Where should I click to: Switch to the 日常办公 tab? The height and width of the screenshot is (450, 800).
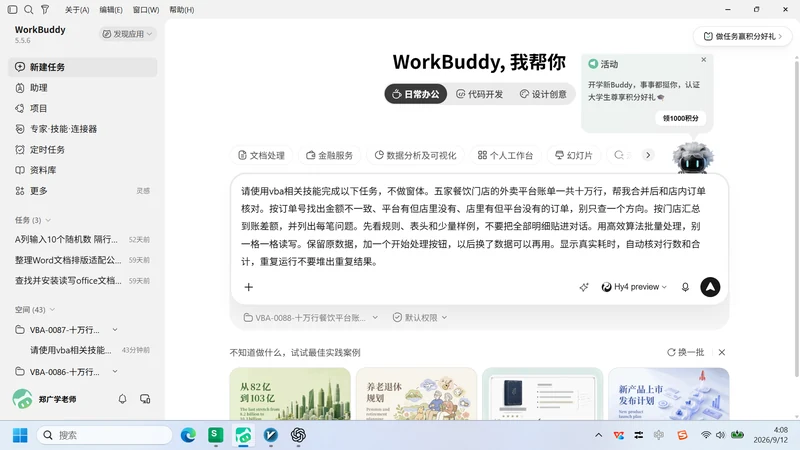tap(416, 94)
